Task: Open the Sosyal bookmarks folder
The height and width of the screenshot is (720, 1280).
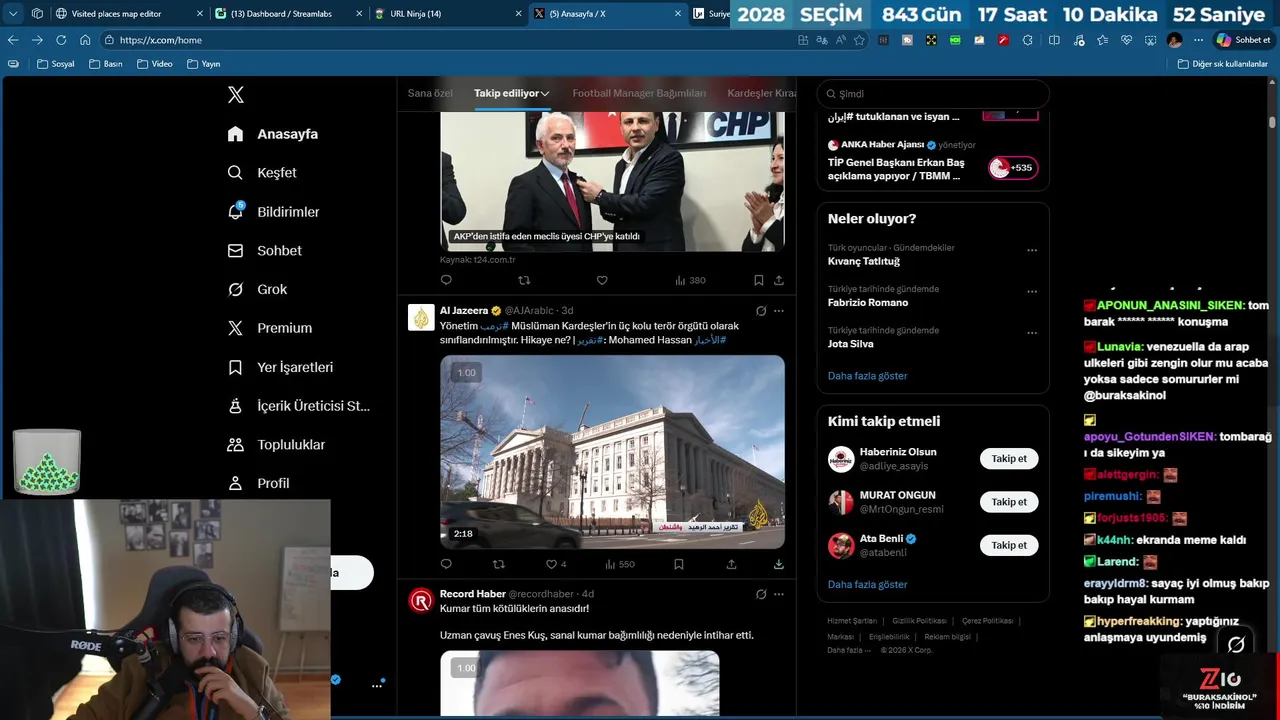Action: click(56, 64)
